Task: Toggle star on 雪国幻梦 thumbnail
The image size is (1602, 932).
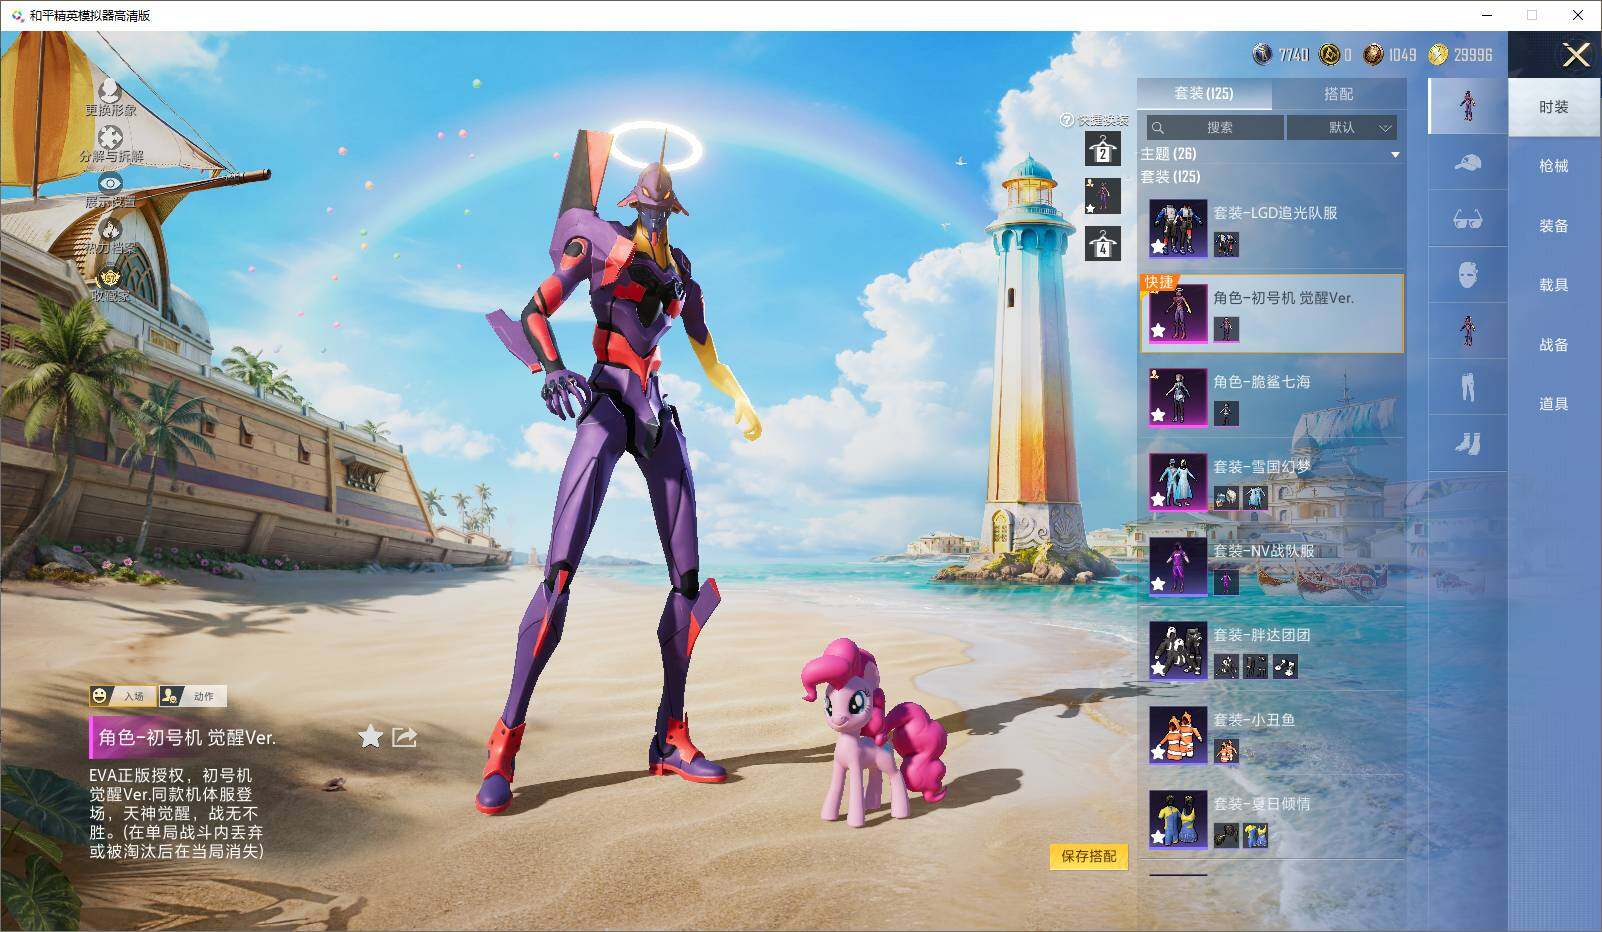Action: click(x=1158, y=499)
